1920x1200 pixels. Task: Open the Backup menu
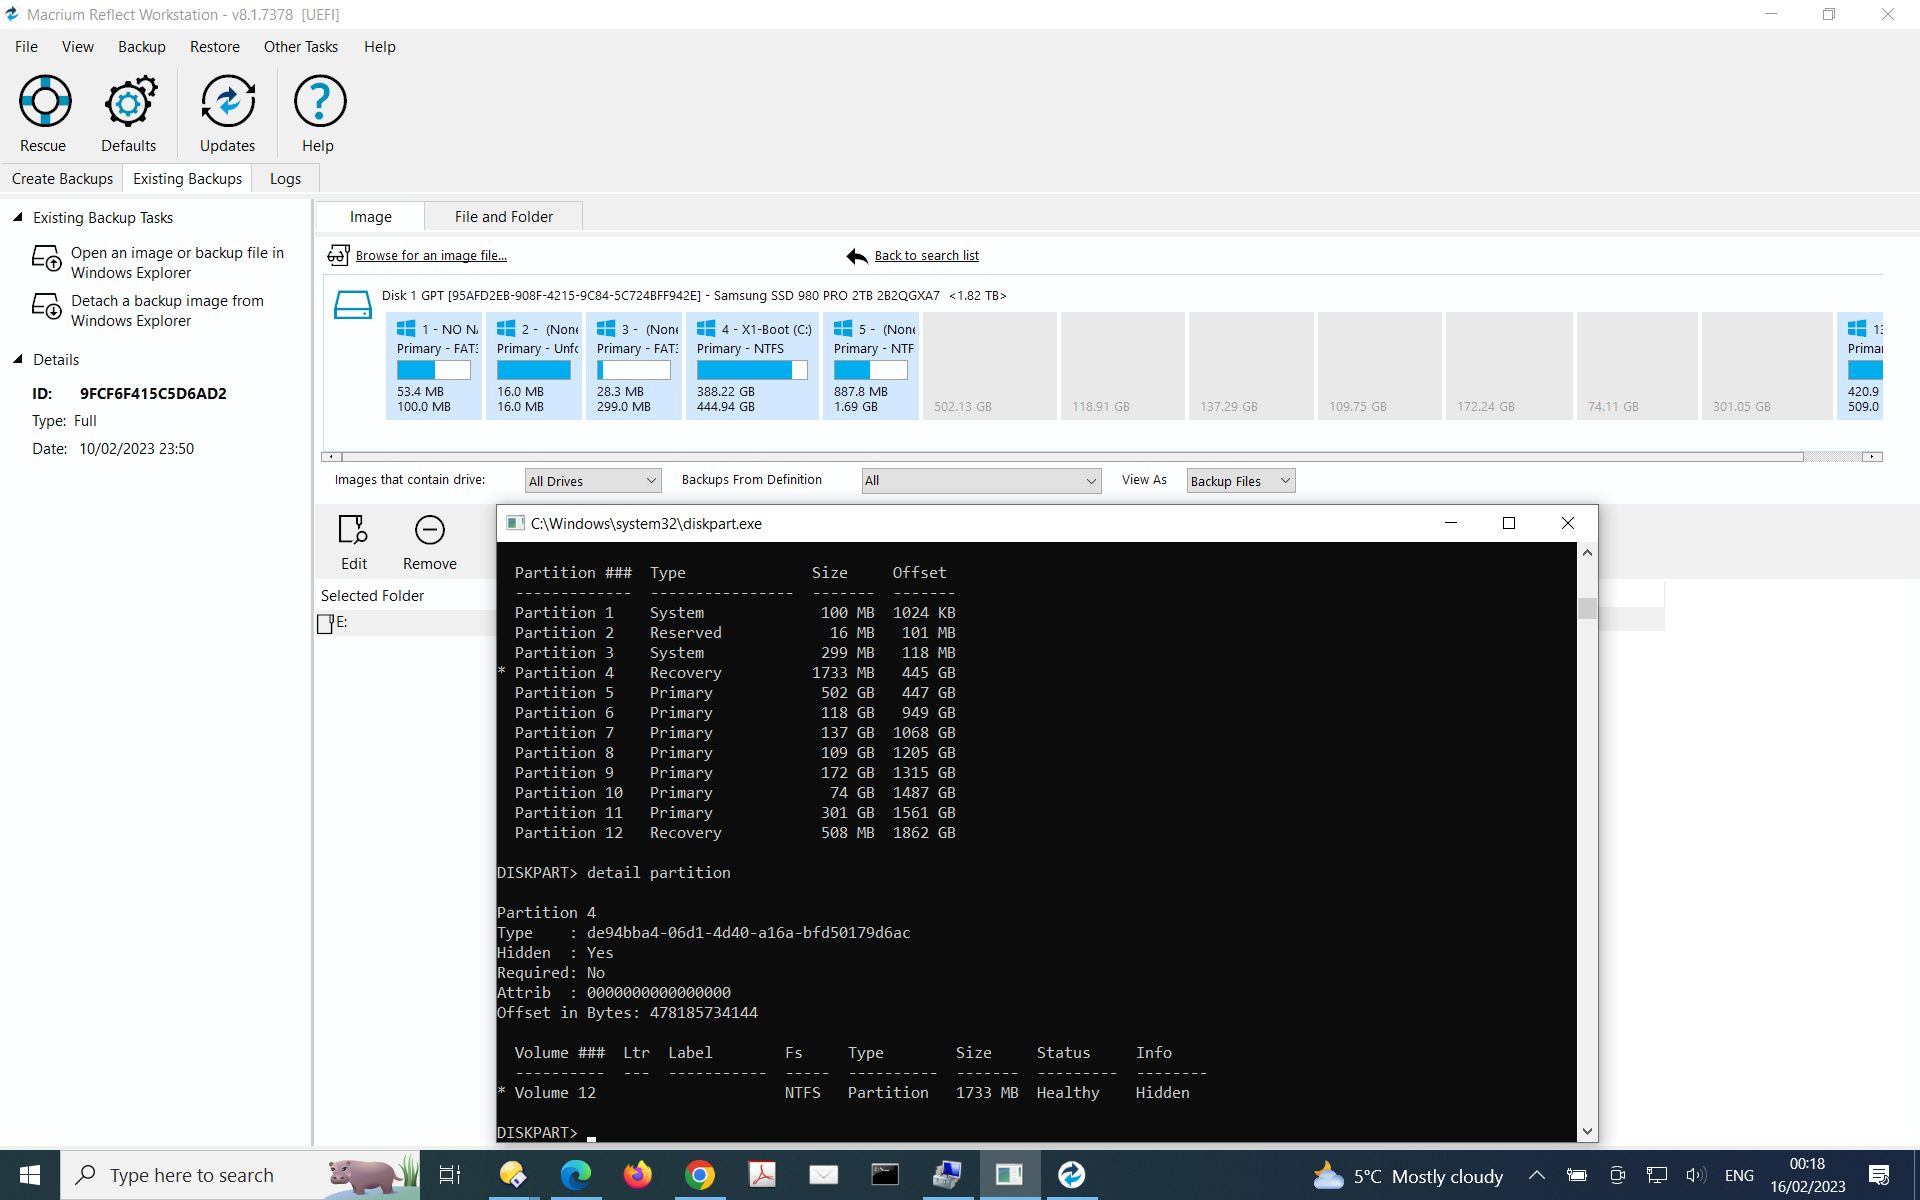(142, 47)
